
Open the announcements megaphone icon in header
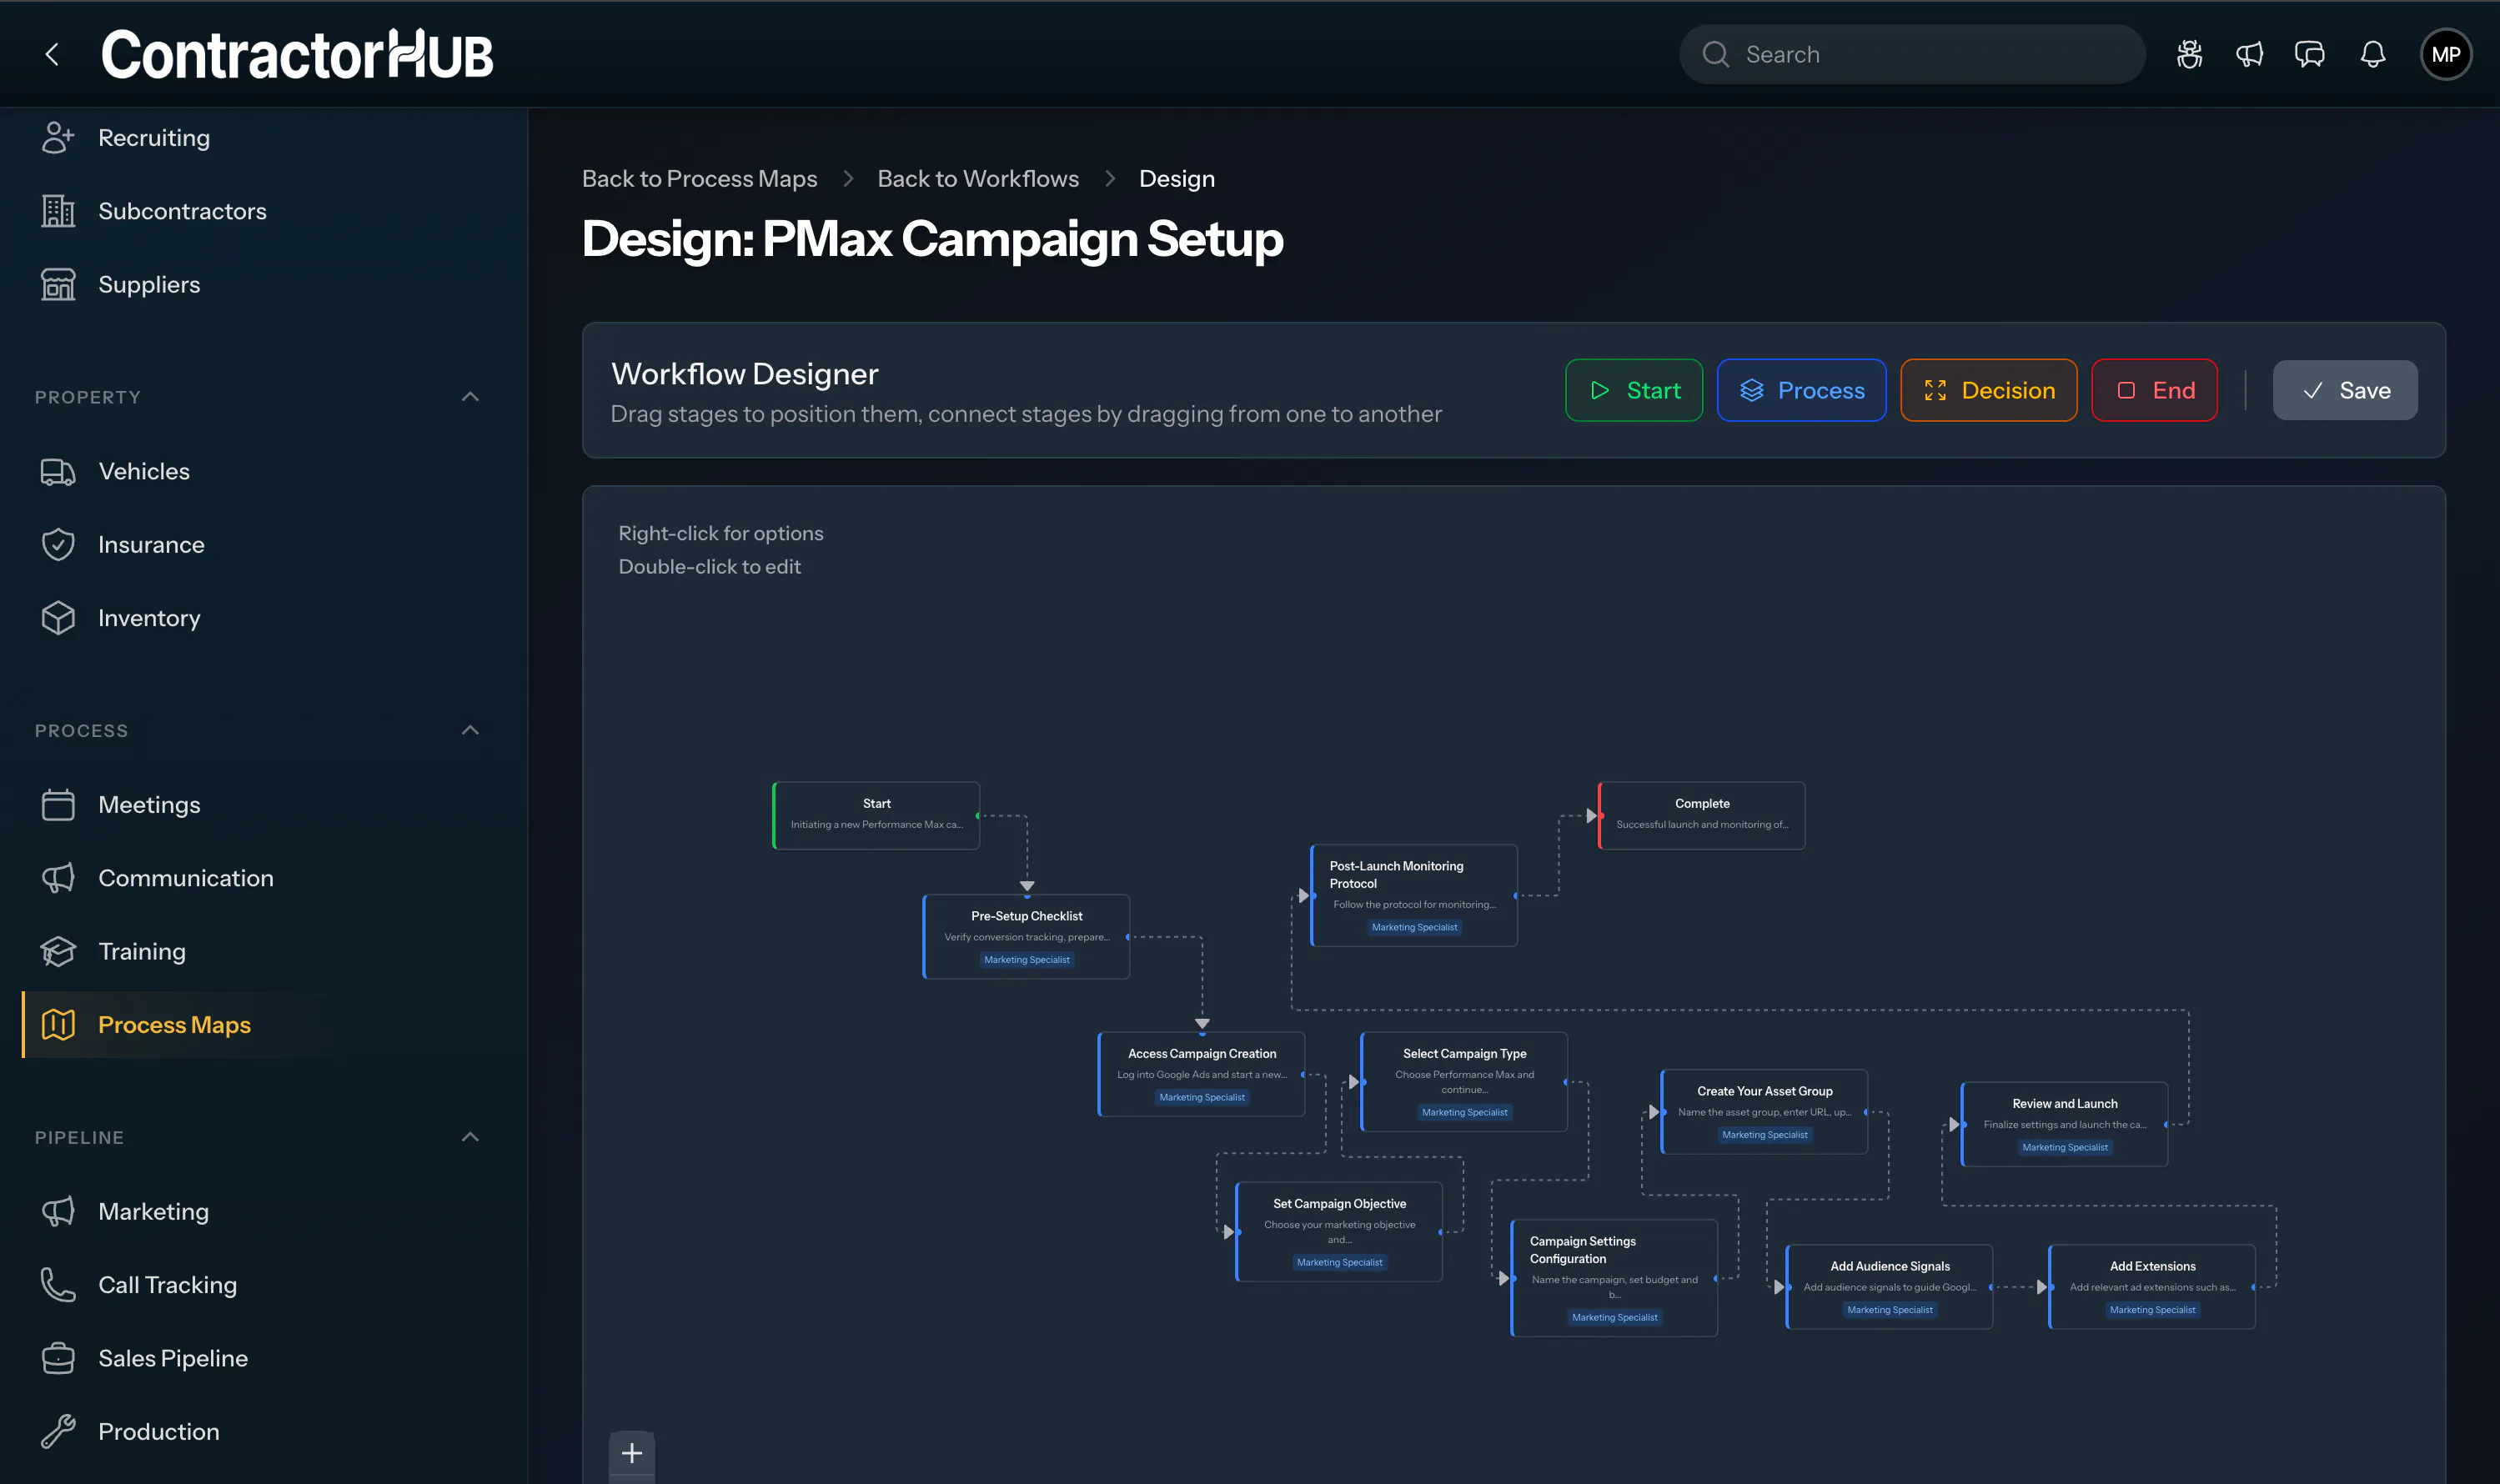pos(2249,54)
